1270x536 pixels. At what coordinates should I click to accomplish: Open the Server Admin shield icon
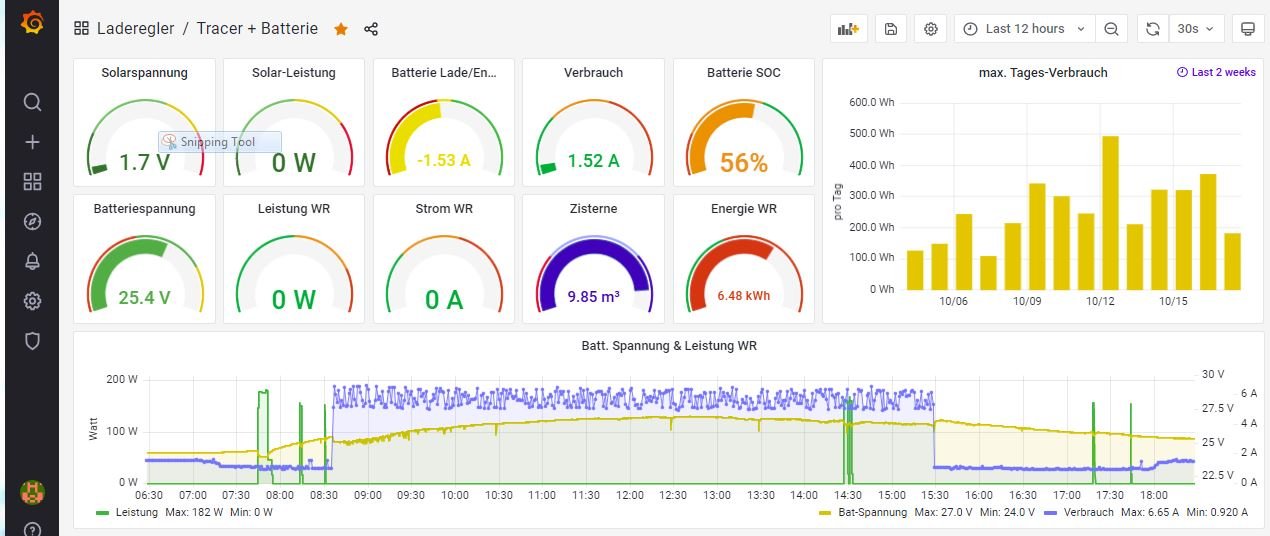coord(32,341)
